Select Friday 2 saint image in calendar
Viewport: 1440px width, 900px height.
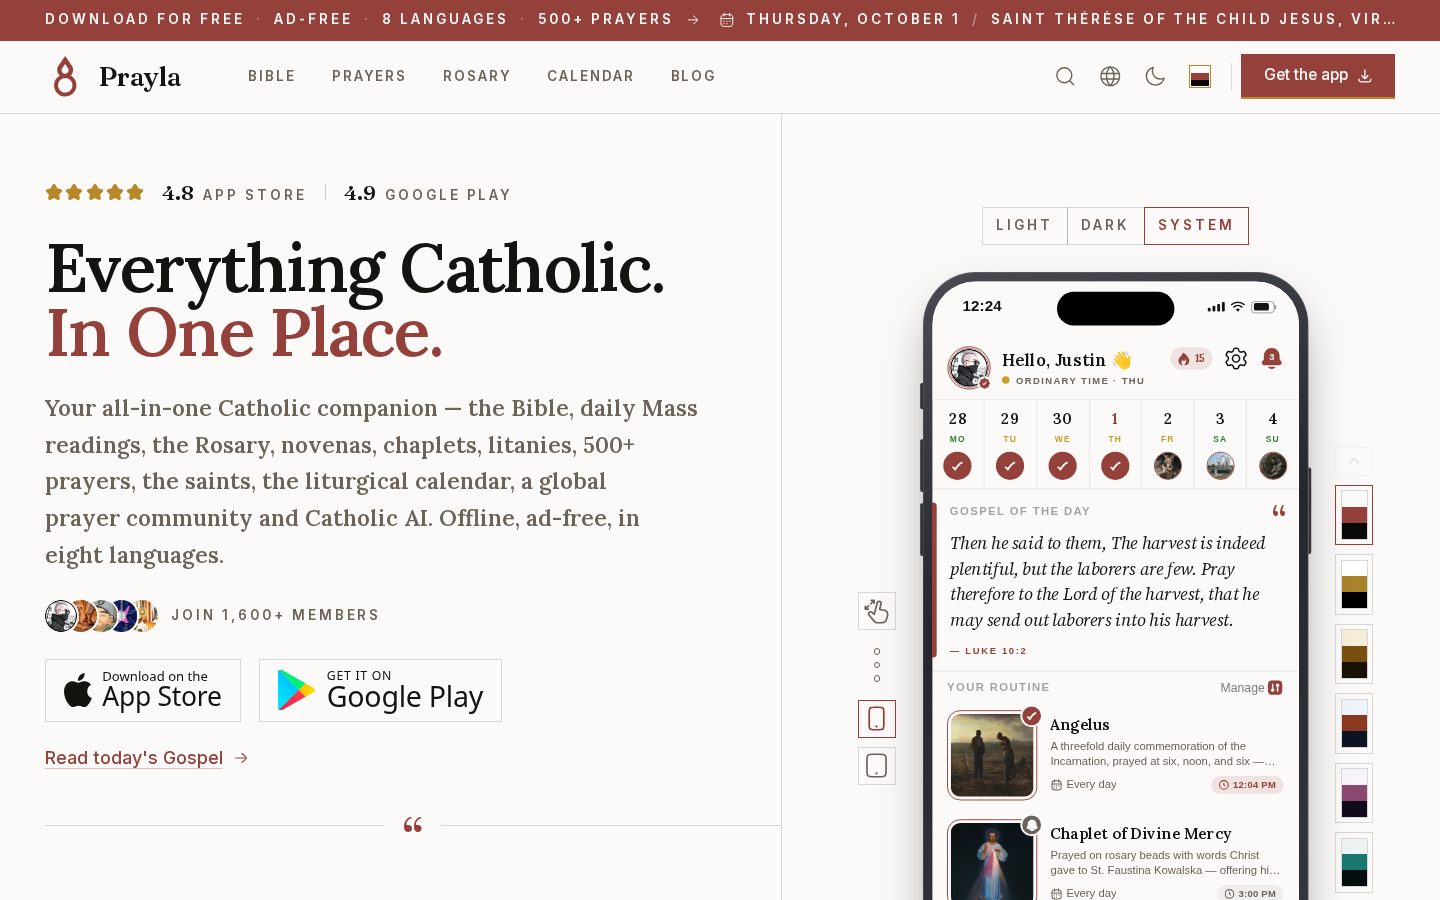[x=1167, y=465]
